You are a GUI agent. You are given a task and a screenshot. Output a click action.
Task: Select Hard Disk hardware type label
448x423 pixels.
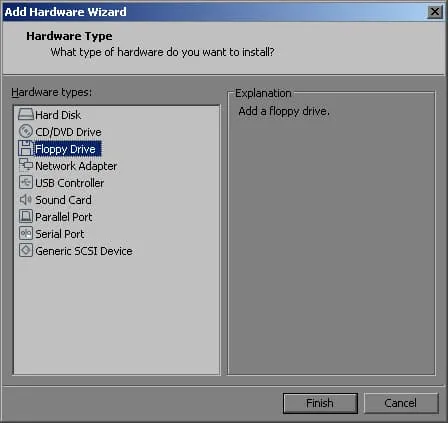[58, 115]
